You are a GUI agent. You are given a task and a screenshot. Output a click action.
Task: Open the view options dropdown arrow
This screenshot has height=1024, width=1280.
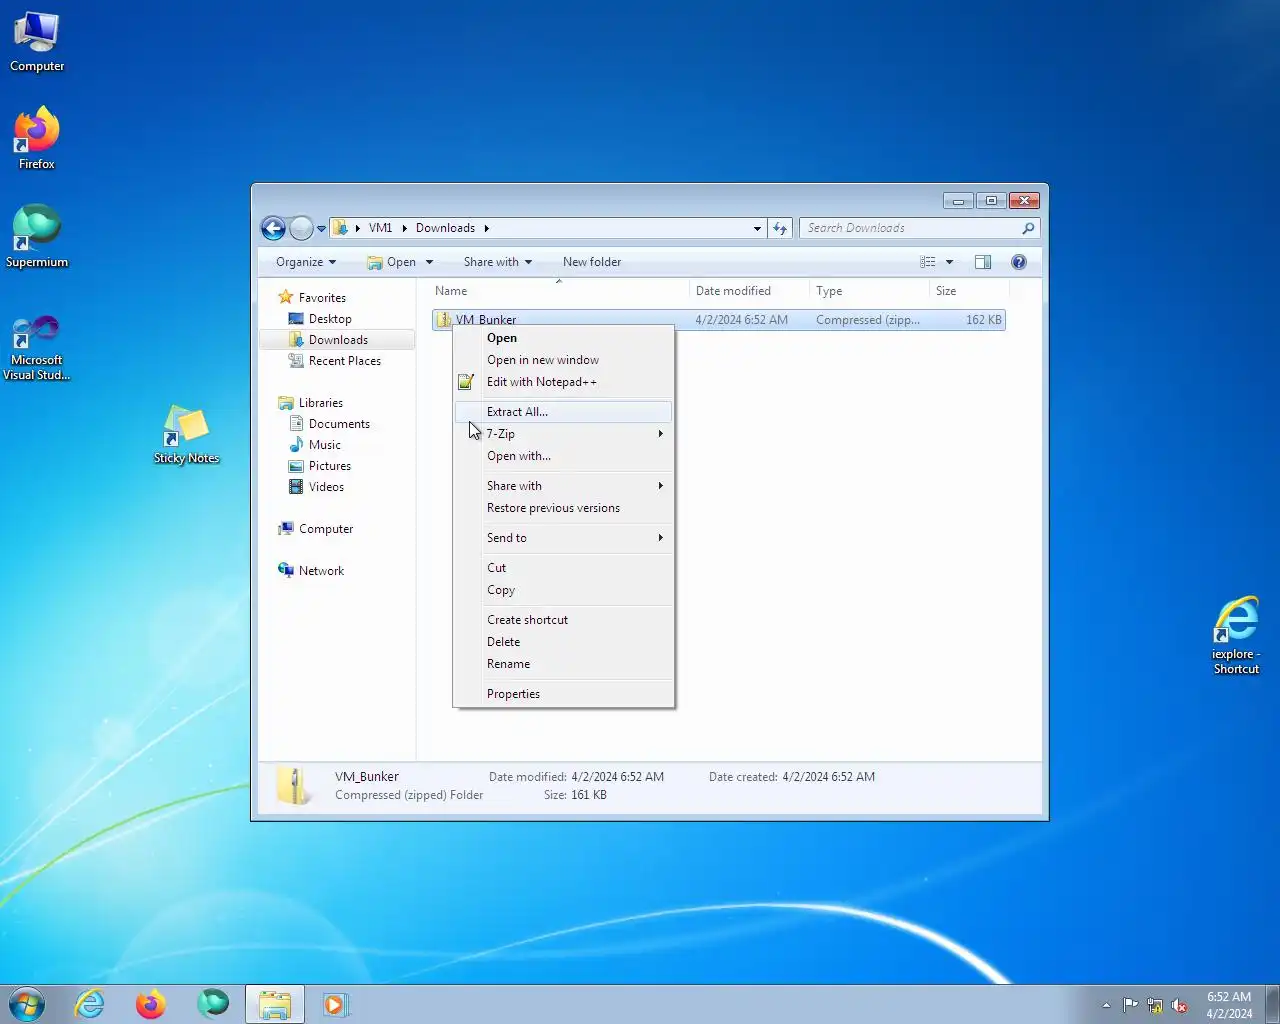coord(949,262)
